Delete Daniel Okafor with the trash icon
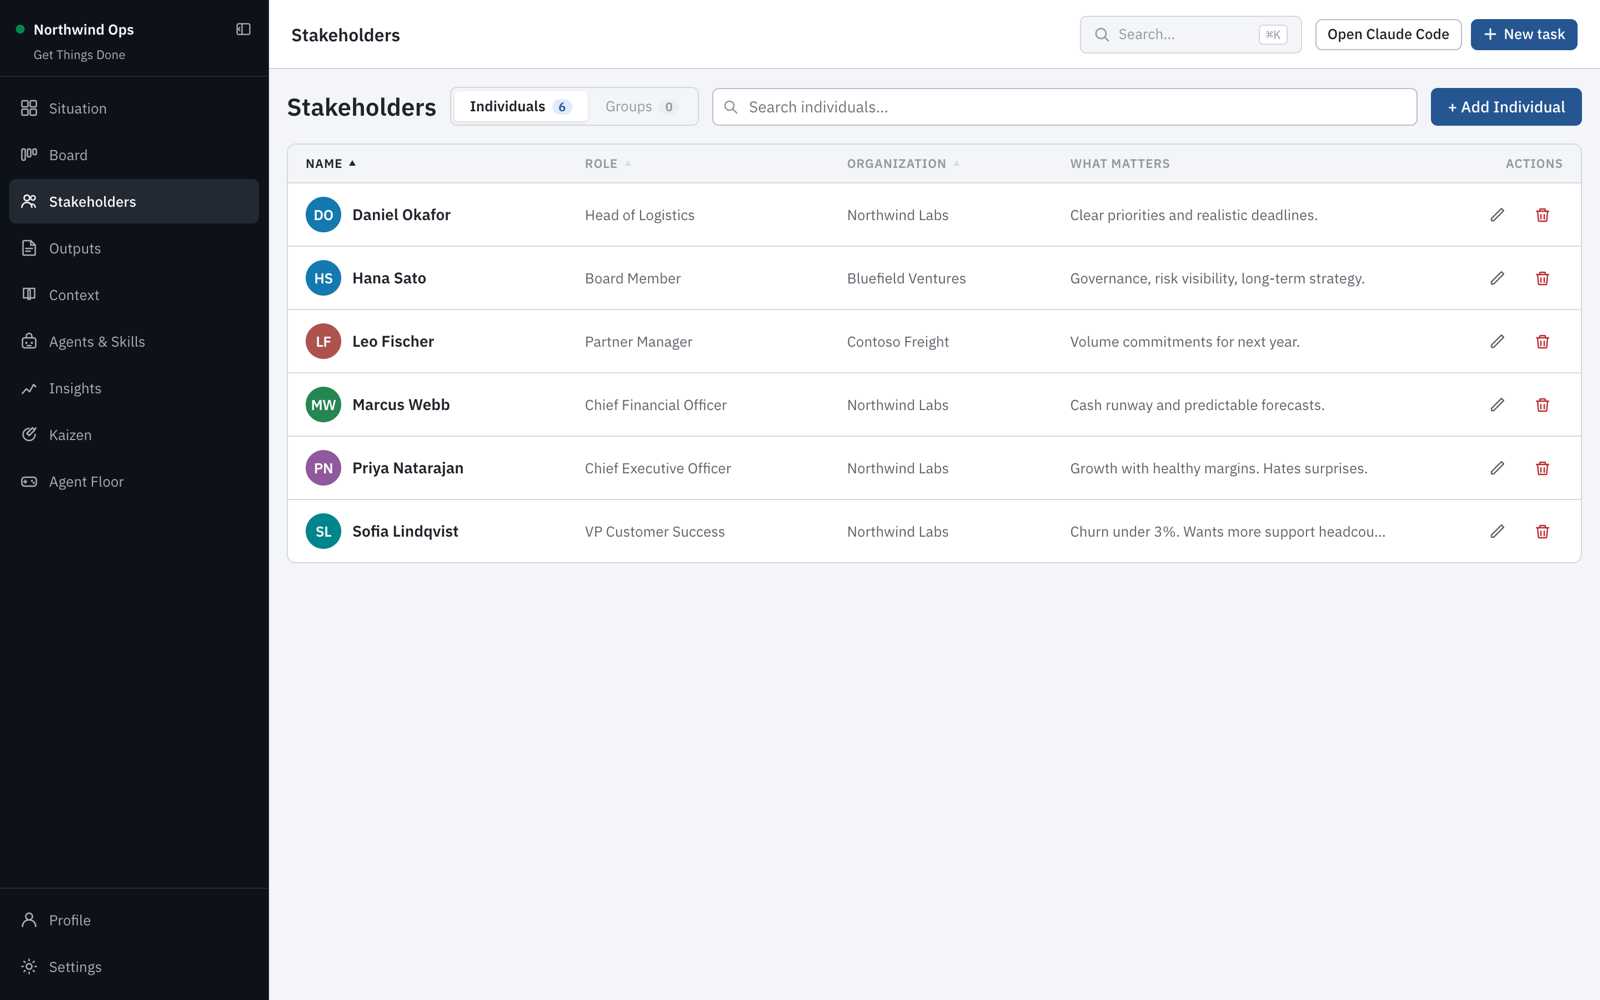1600x1000 pixels. coord(1542,215)
